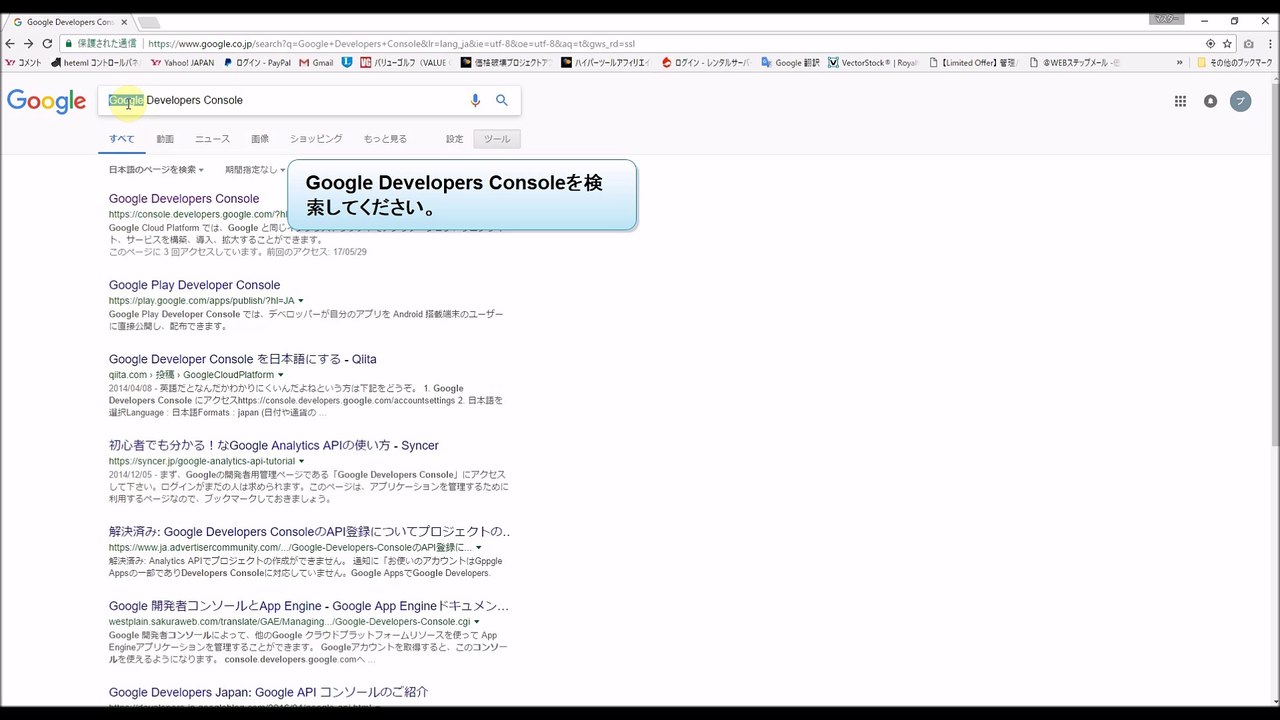Open the Chrome three-dot menu
1280x720 pixels.
tap(1268, 44)
